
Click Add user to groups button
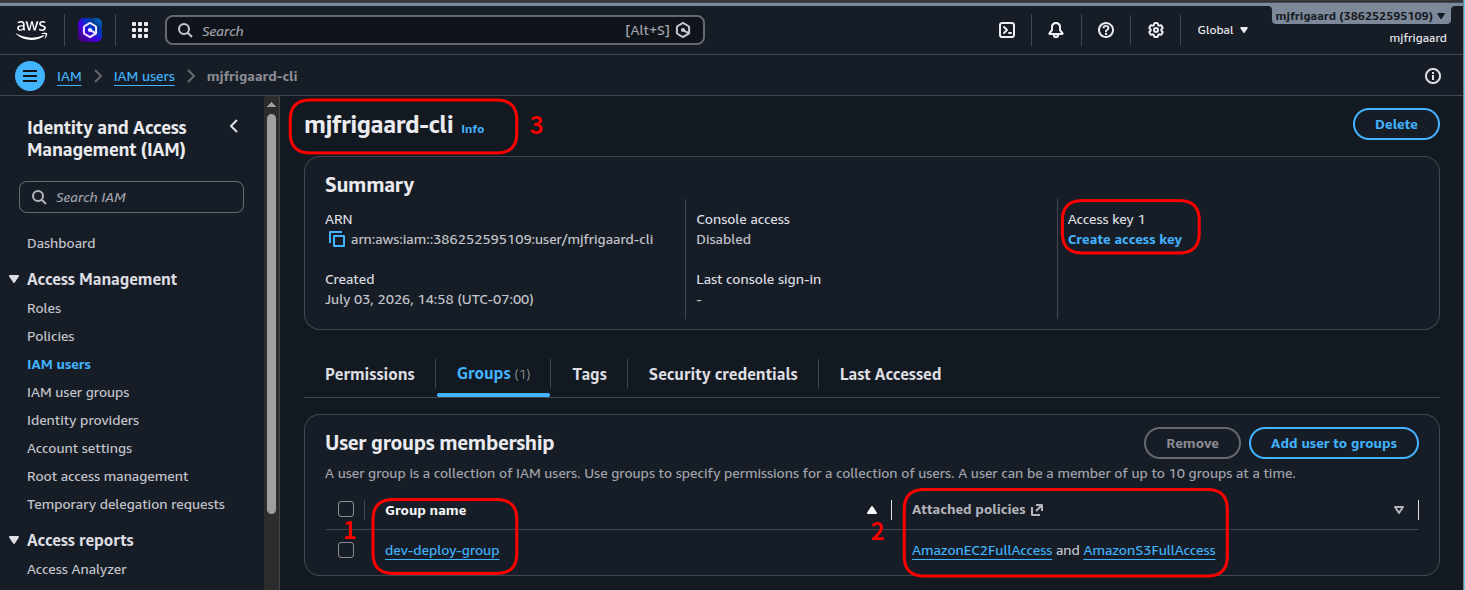click(x=1334, y=443)
